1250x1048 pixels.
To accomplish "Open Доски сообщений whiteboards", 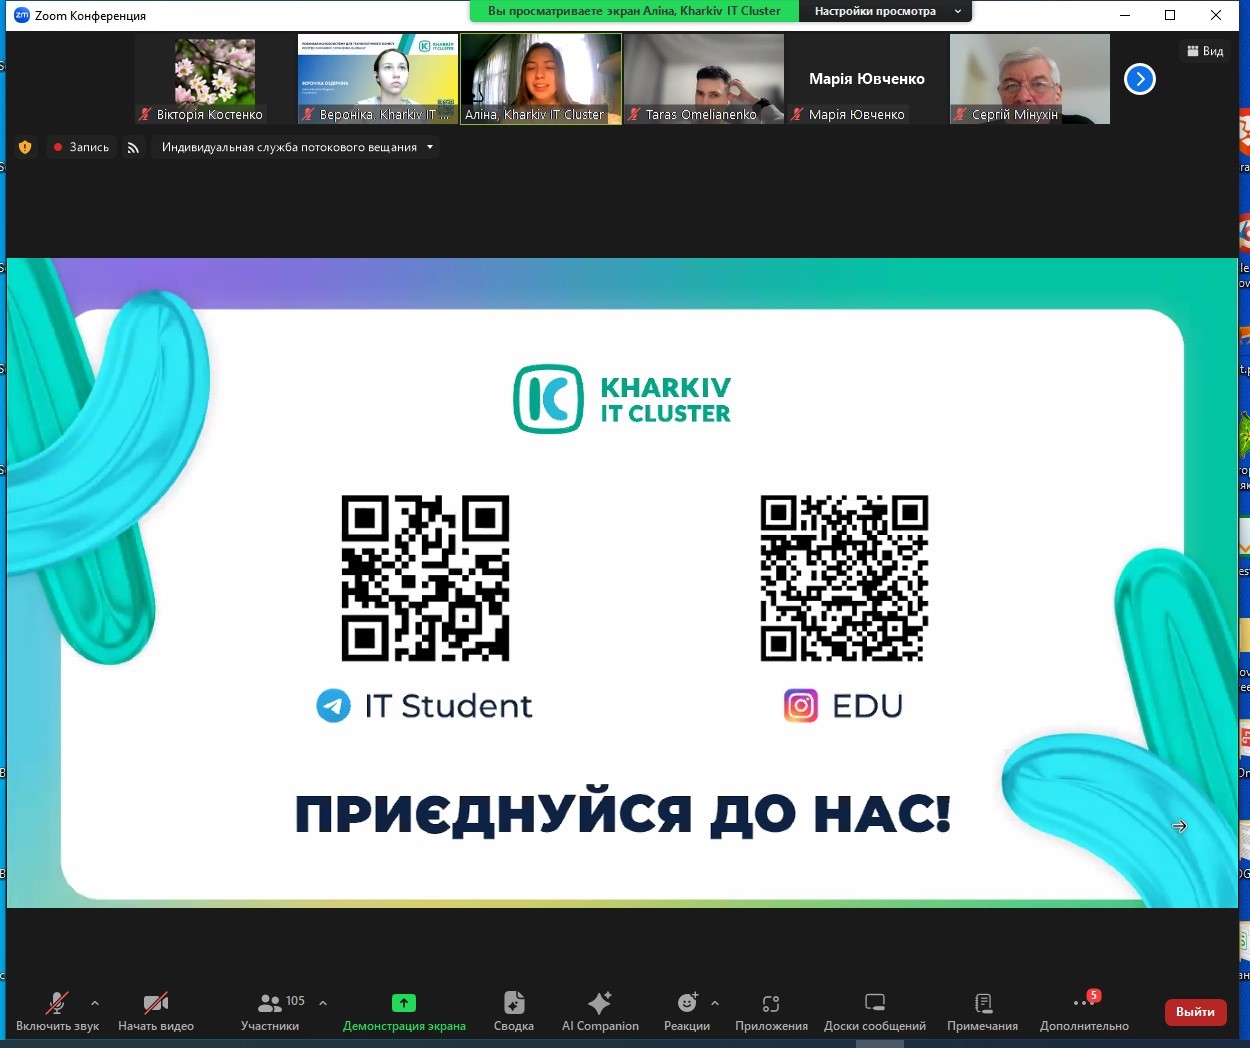I will pyautogui.click(x=875, y=1011).
